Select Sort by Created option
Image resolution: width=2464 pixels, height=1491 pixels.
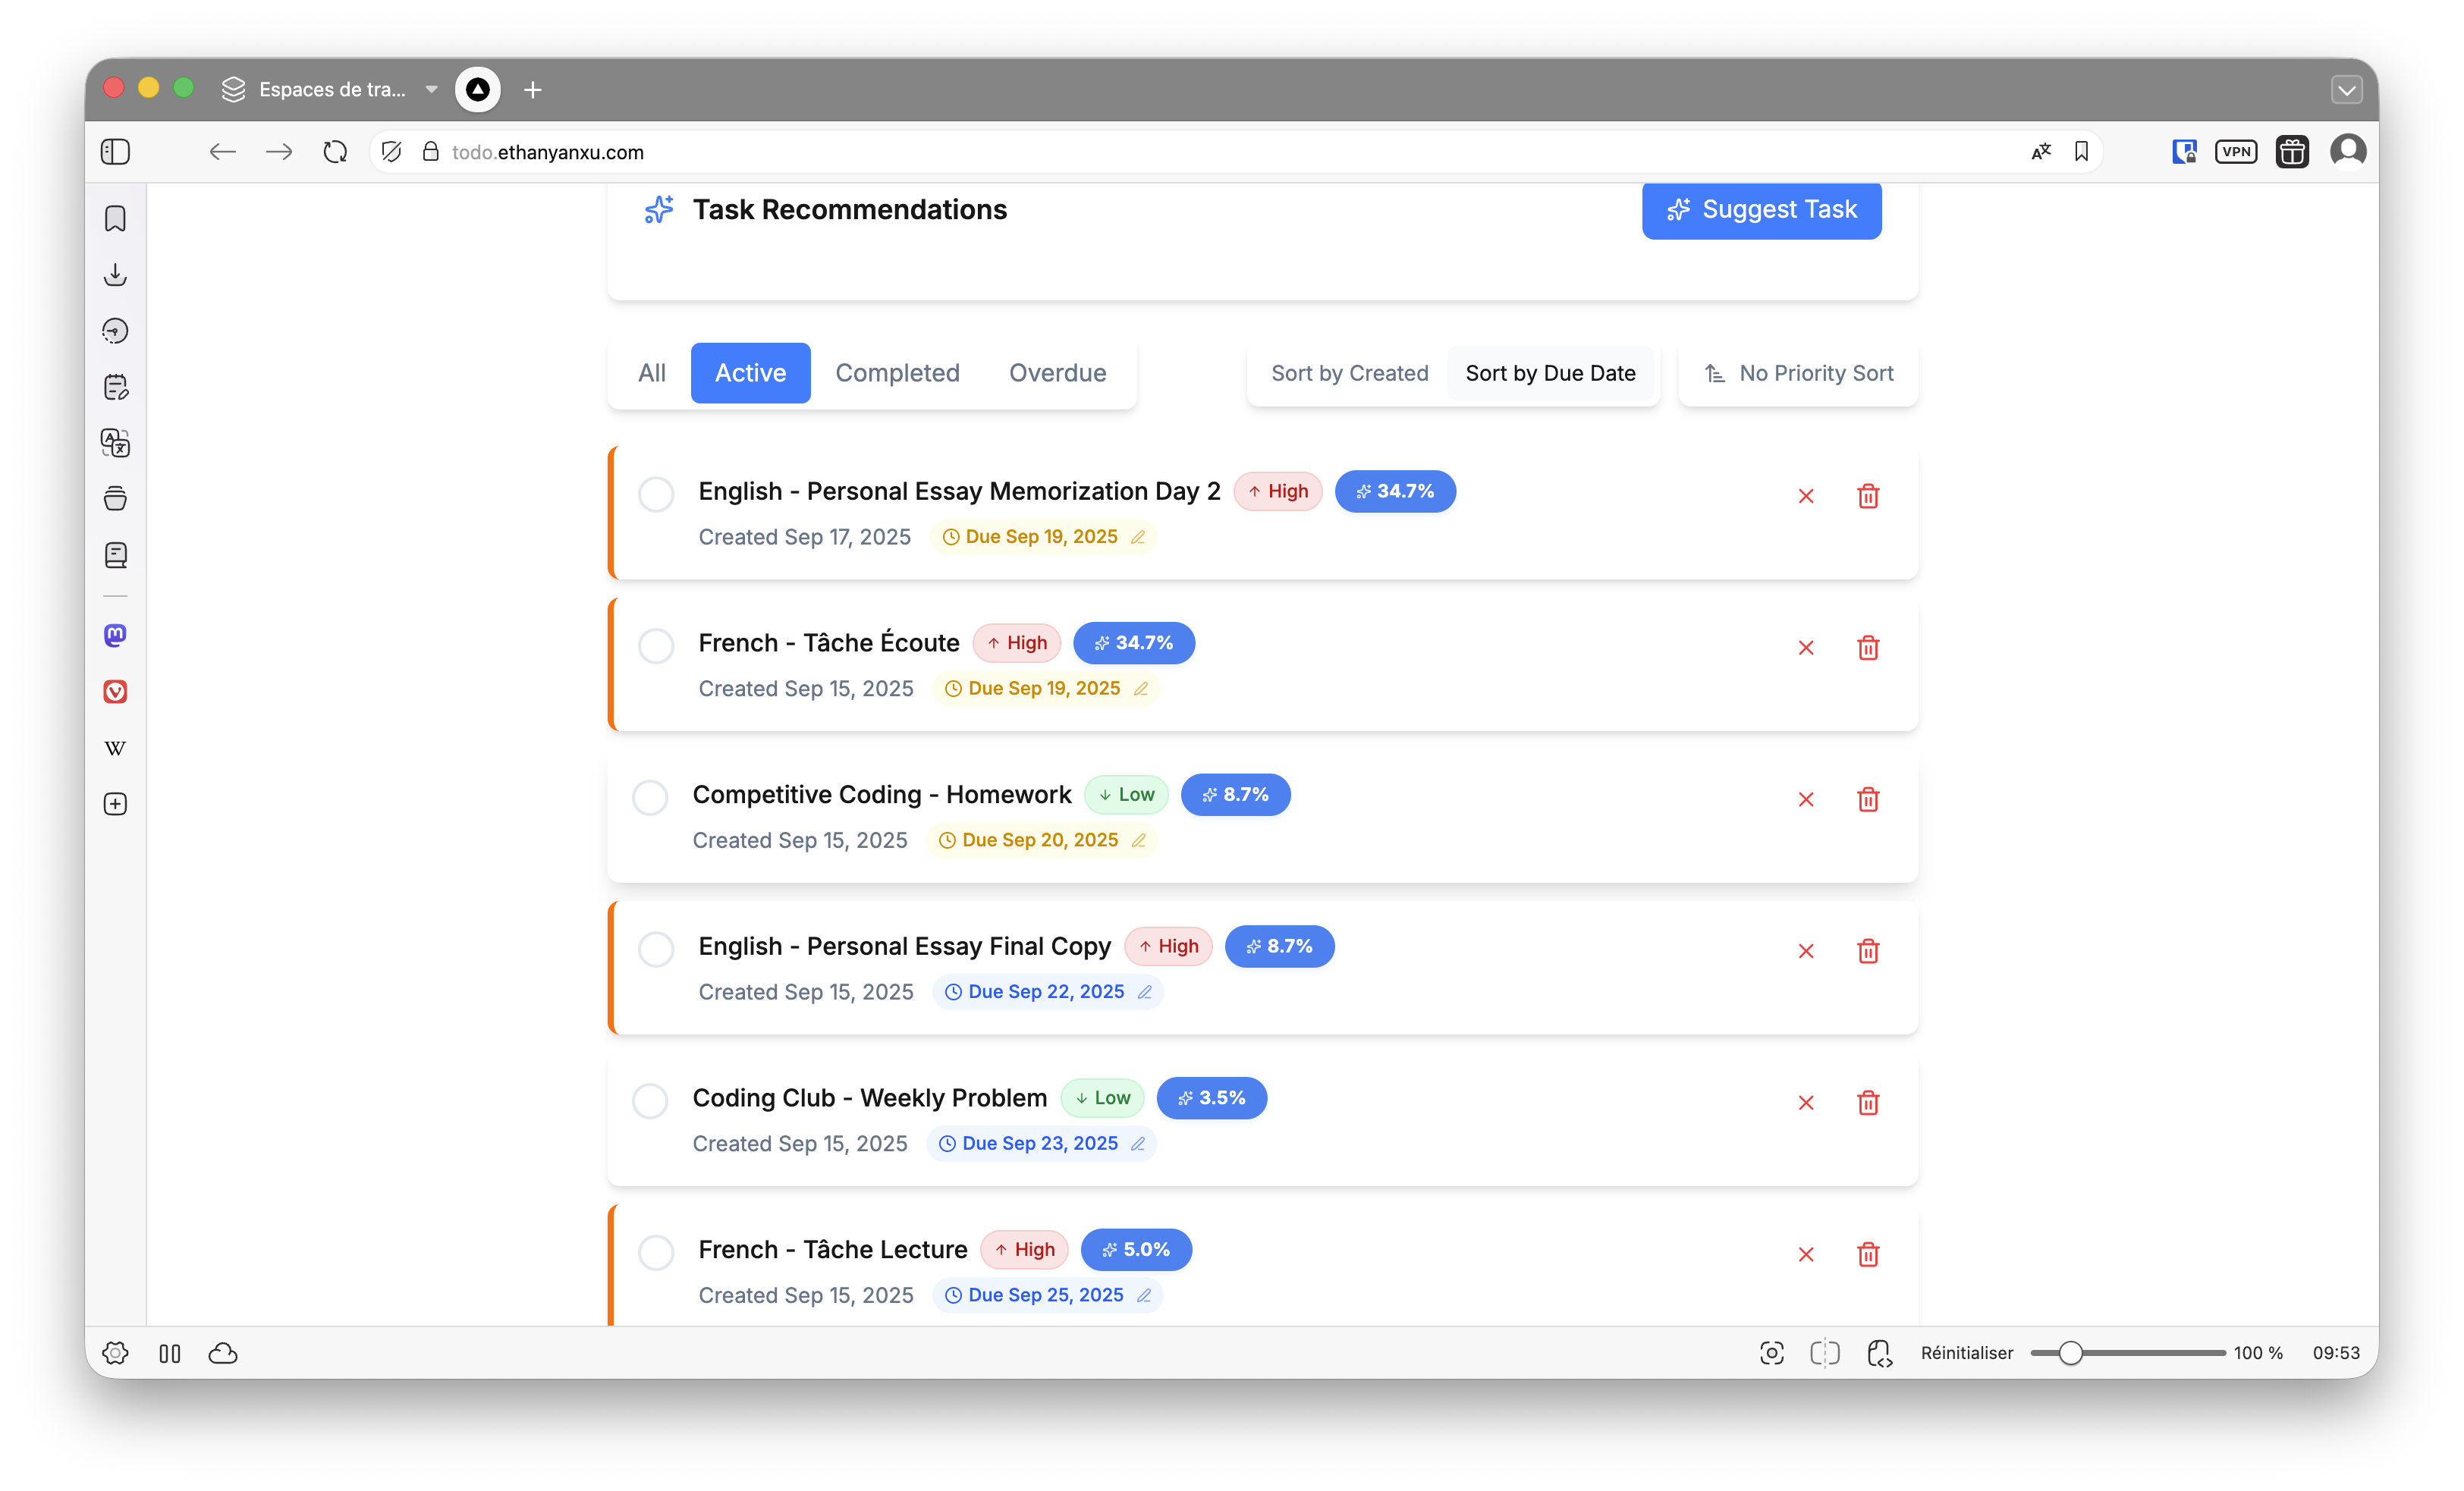point(1349,373)
